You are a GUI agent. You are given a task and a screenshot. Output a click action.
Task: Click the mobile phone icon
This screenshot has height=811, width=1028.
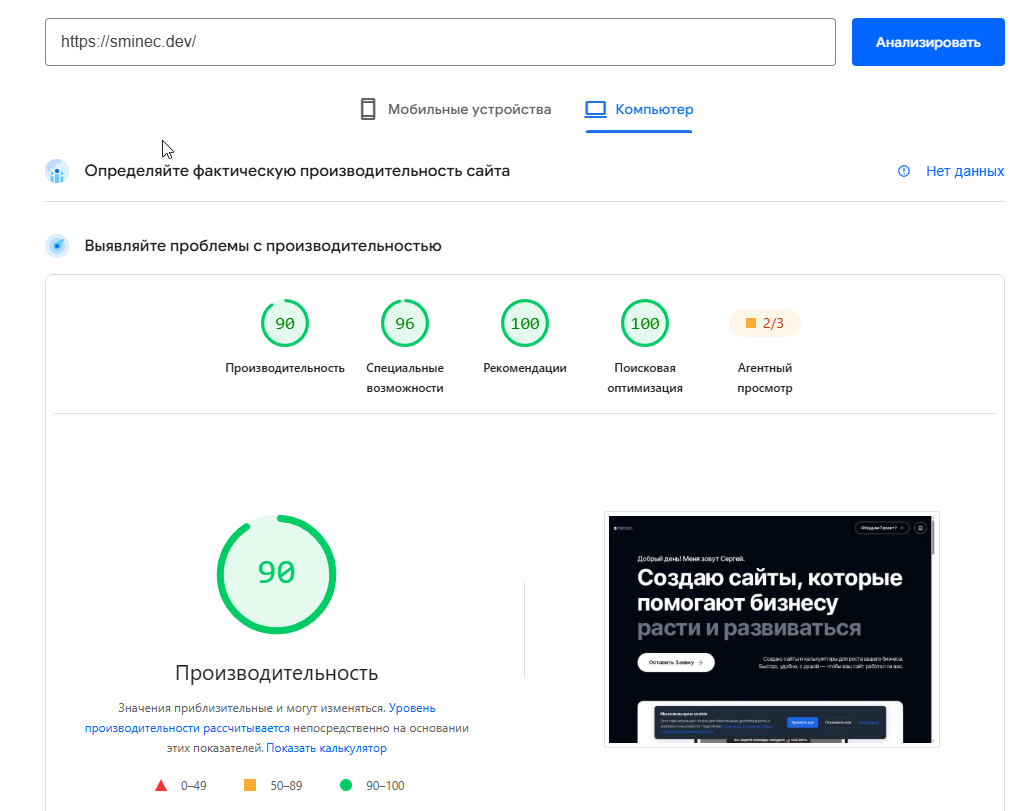click(x=368, y=109)
